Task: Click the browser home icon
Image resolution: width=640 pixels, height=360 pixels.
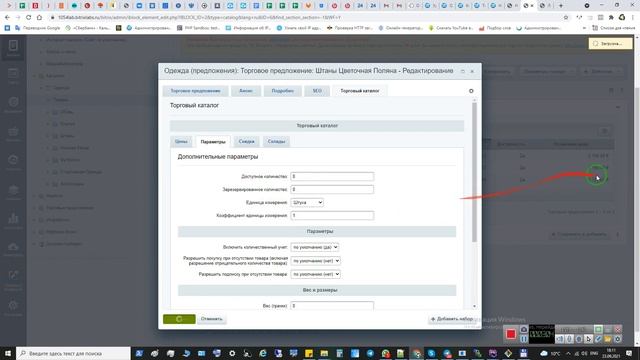Action: (x=39, y=18)
